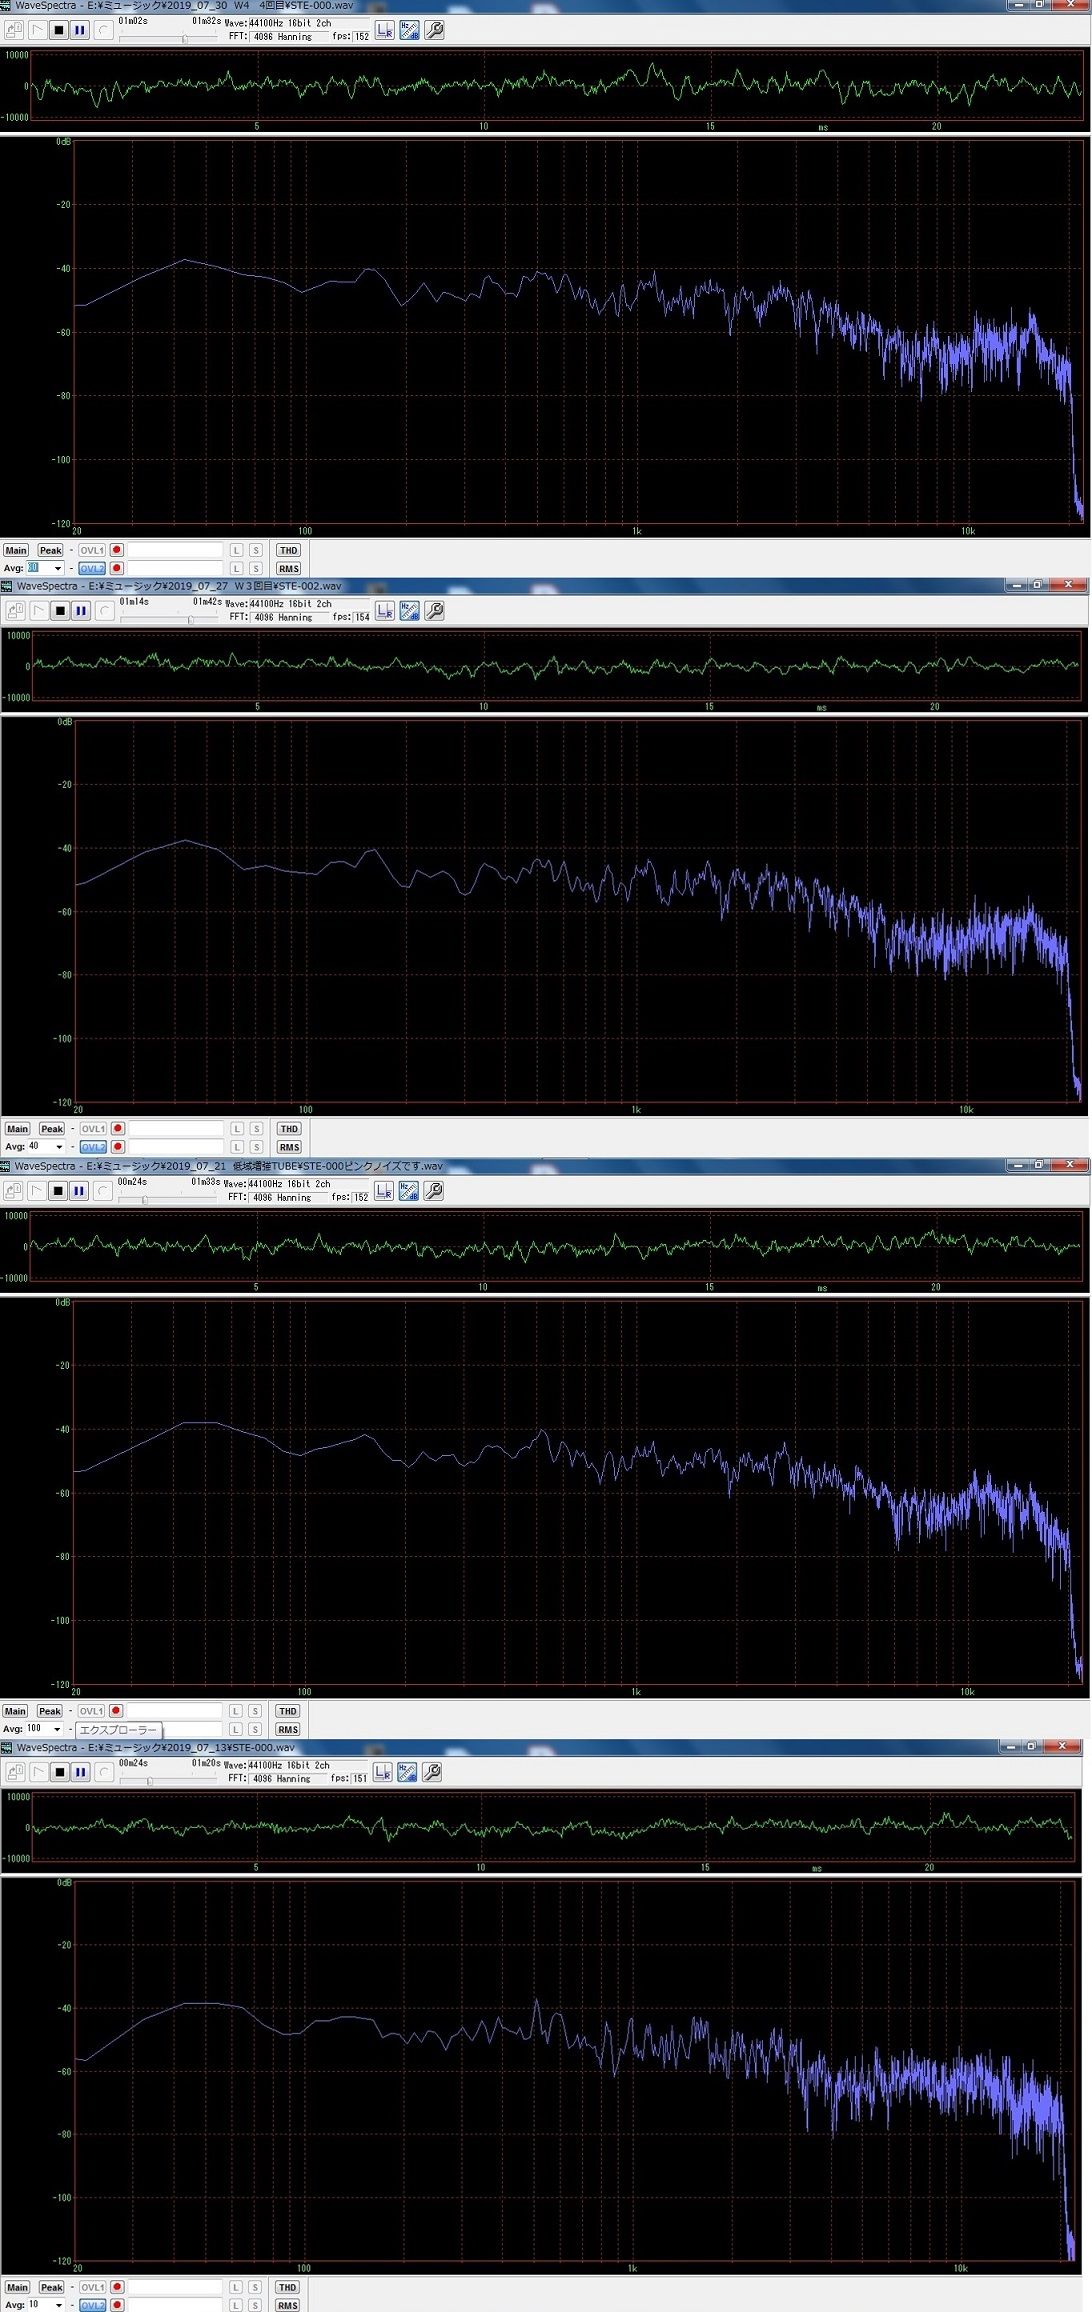The width and height of the screenshot is (1092, 2312).
Task: Click "4096 Hanning" FFT field in 2019_07_30 window
Action: click(288, 36)
